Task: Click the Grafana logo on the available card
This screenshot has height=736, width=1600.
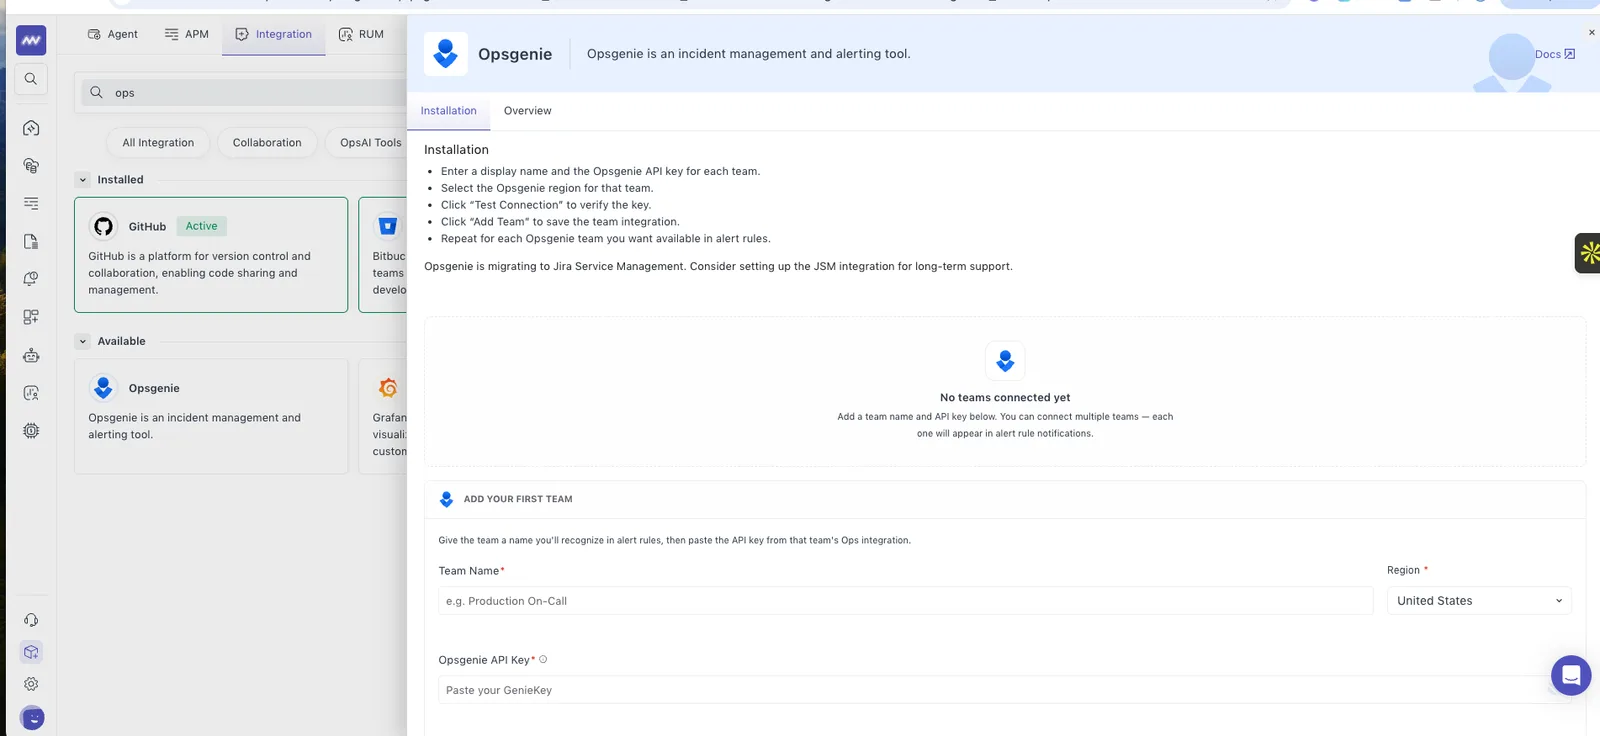Action: (x=388, y=388)
